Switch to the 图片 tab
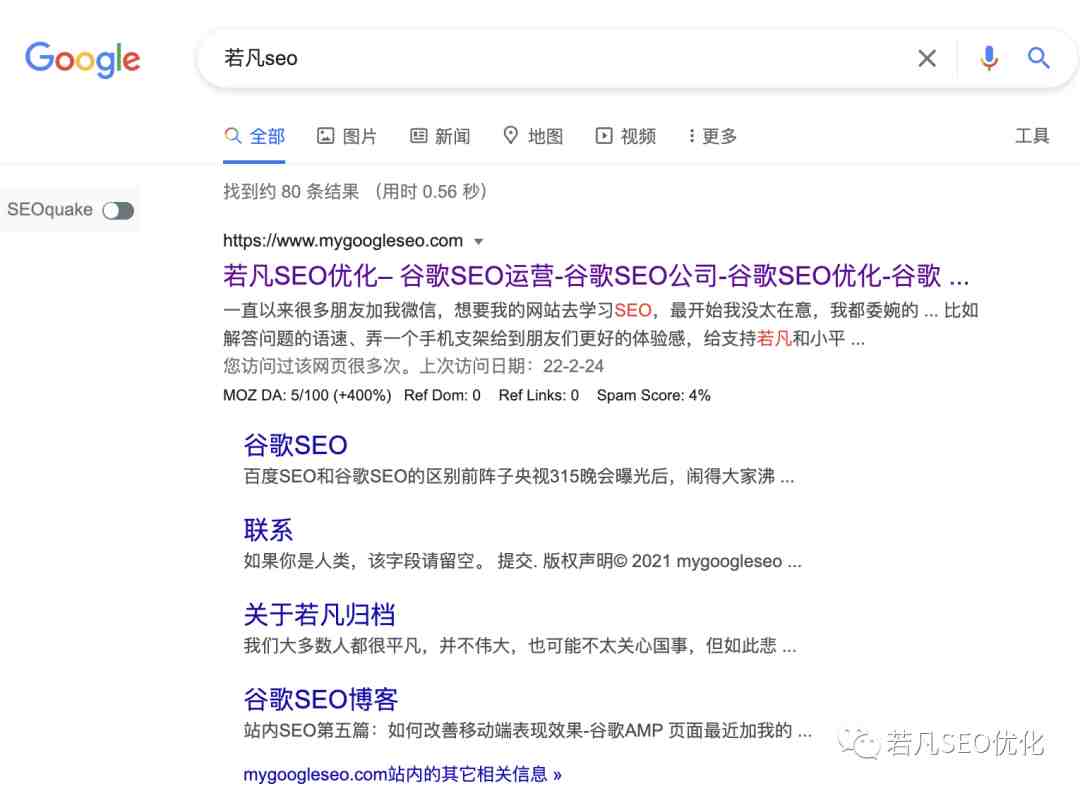This screenshot has width=1080, height=791. coord(346,136)
